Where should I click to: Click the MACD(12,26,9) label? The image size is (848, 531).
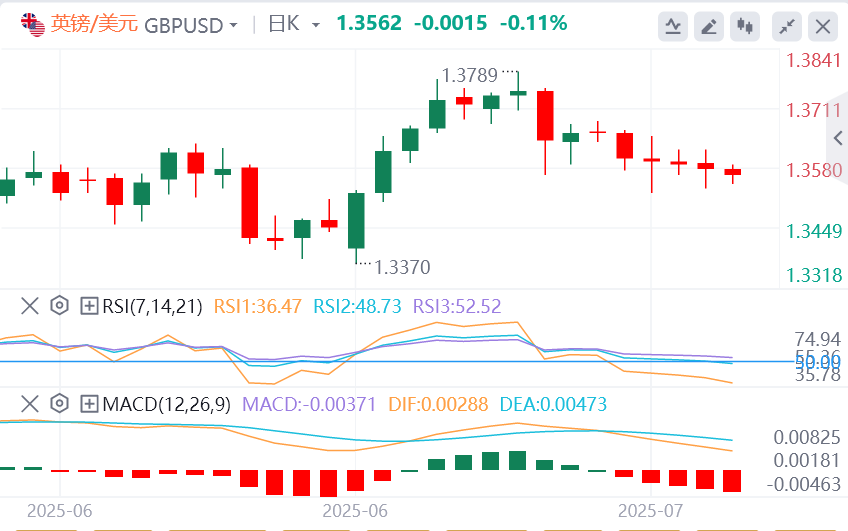tap(167, 404)
